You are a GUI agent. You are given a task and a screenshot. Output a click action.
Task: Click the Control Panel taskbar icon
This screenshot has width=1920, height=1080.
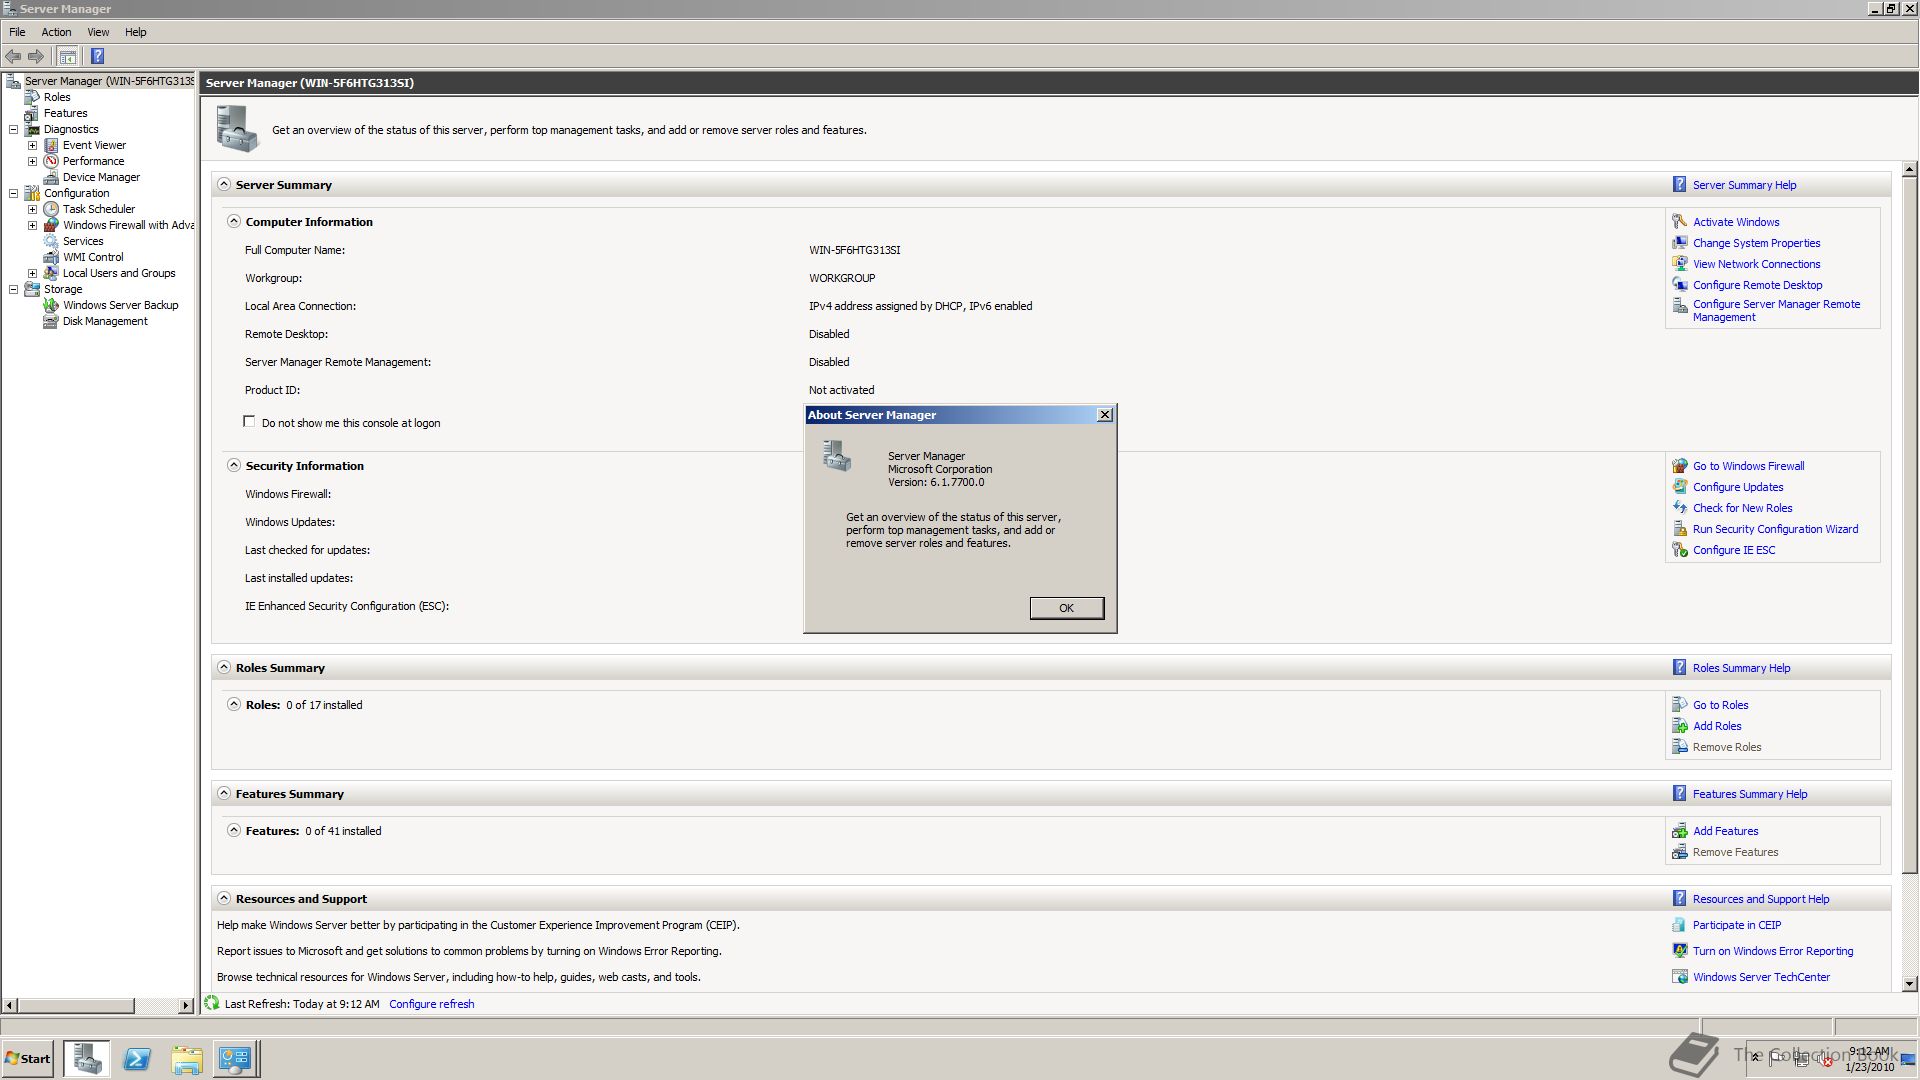[236, 1058]
